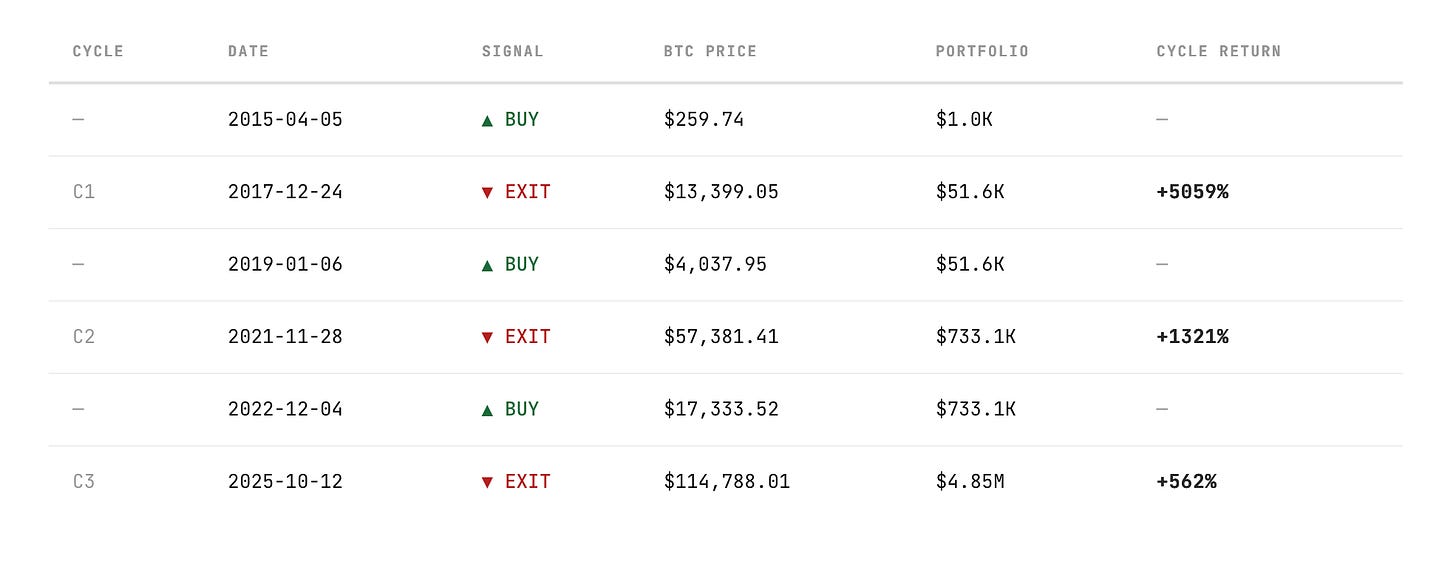This screenshot has width=1456, height=562.
Task: Click the C1 cycle label
Action: (x=84, y=192)
